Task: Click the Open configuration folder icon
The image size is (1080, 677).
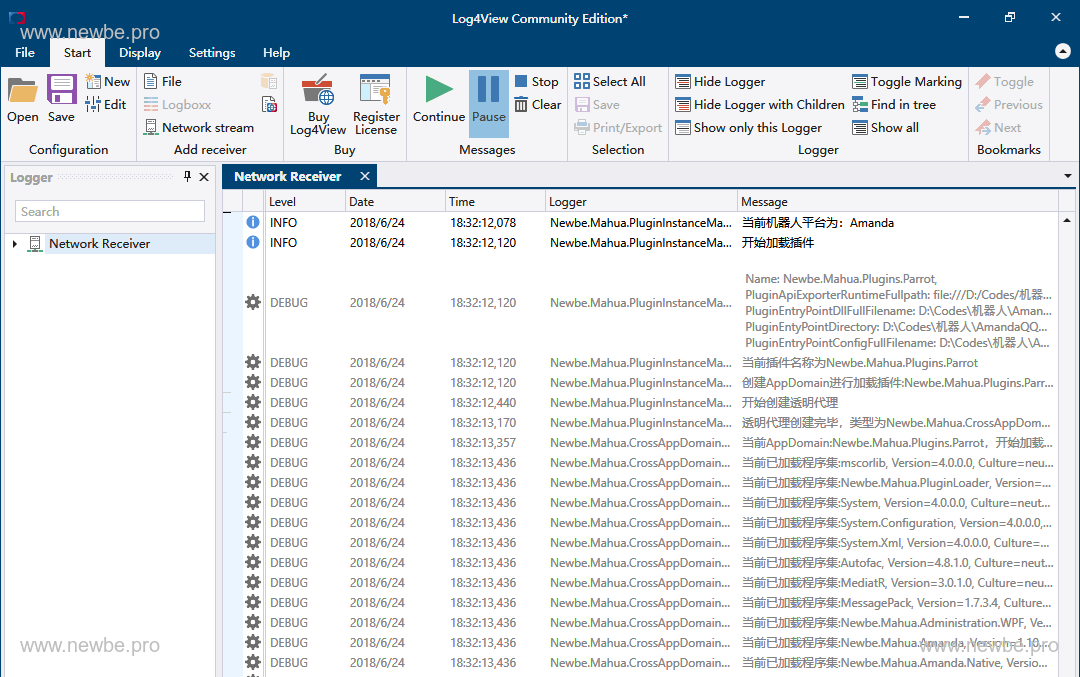Action: 22,92
